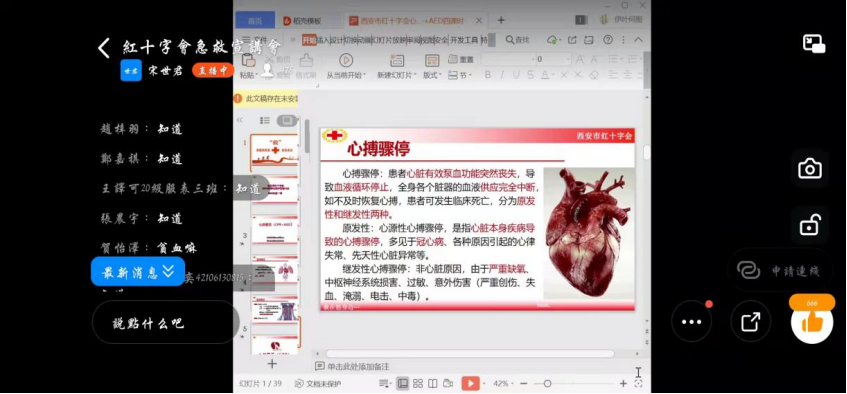Tap the back arrow beside the livestream title

pyautogui.click(x=104, y=48)
